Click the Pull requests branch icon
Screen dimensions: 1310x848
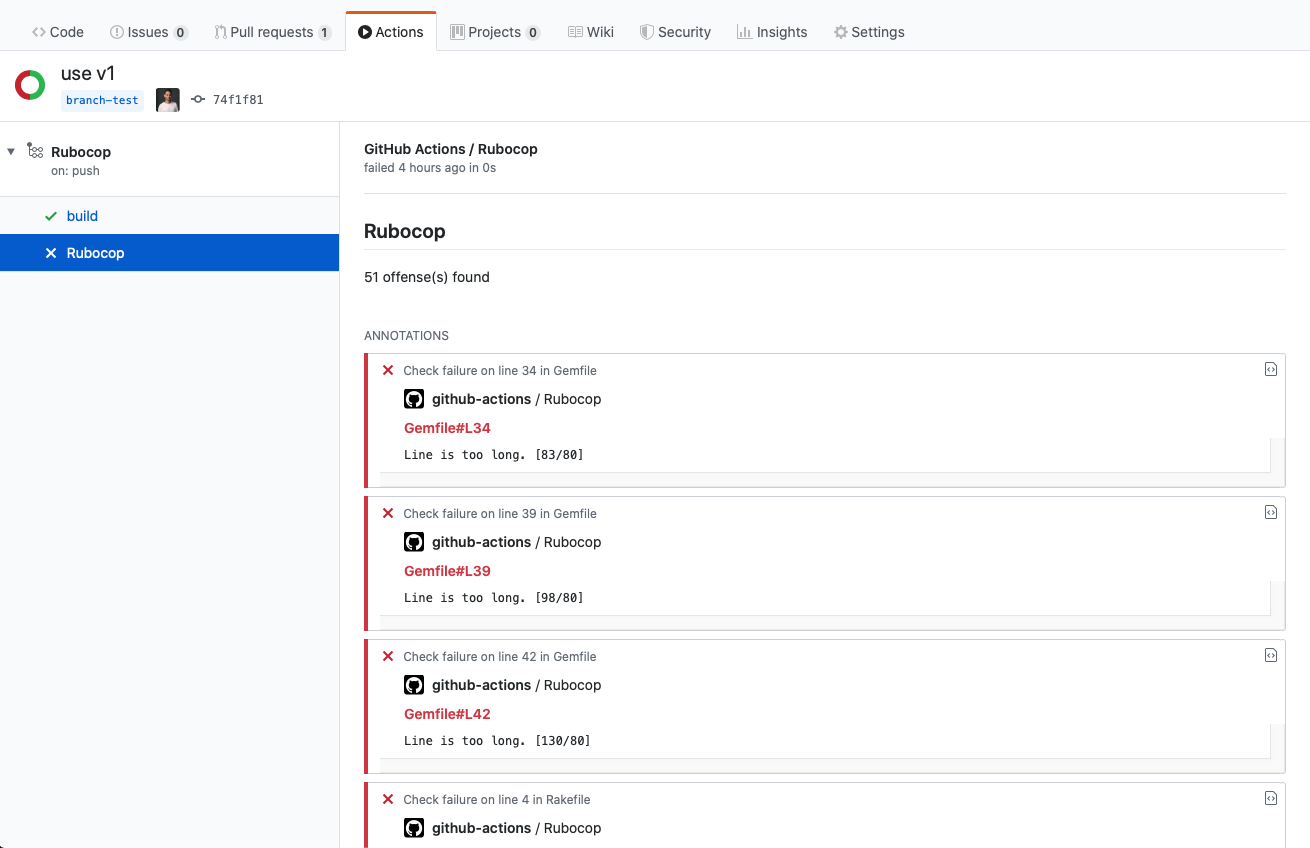(220, 32)
